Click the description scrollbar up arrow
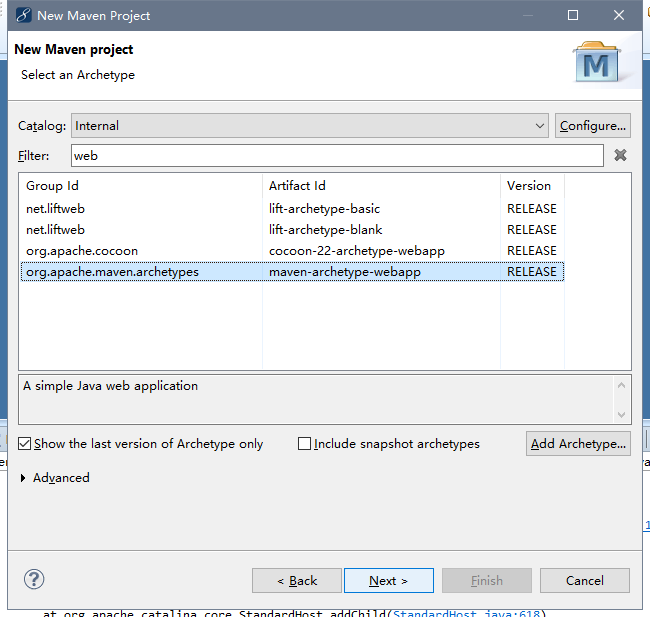This screenshot has width=650, height=617. point(621,385)
